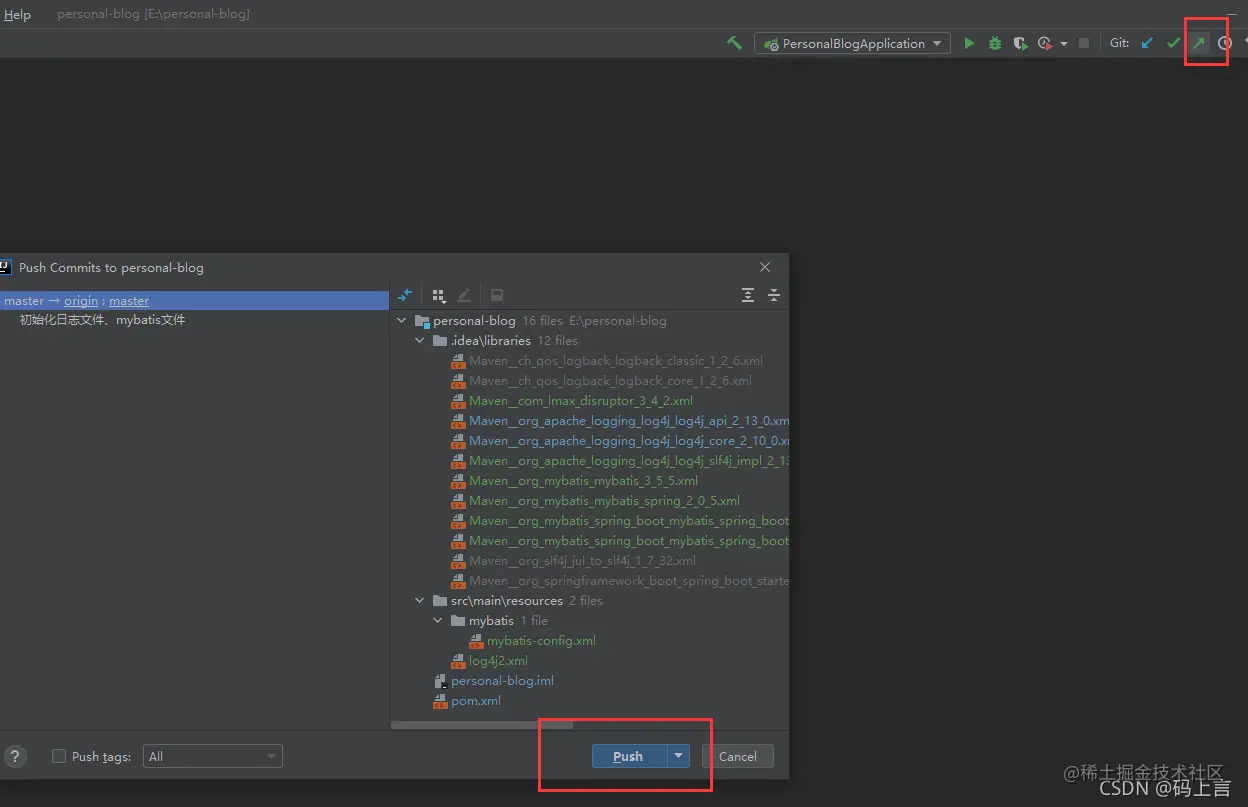Screen dimensions: 1248x807
Task: Click the origin remote link
Action: pyautogui.click(x=81, y=300)
